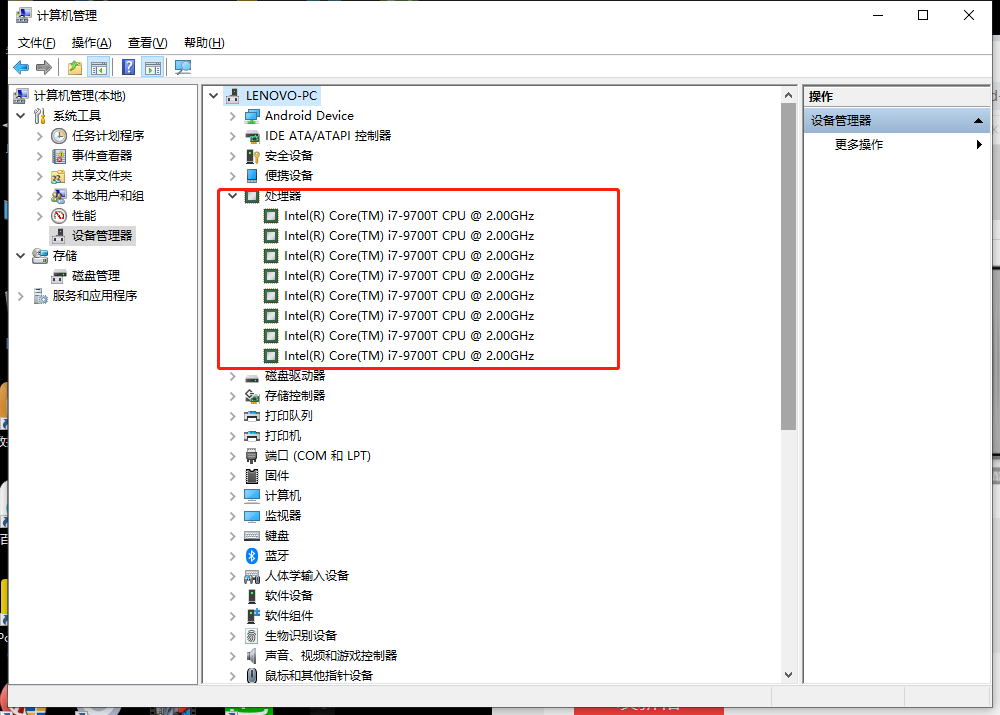This screenshot has height=715, width=1000.
Task: Select the 打印机 printer icon
Action: 252,436
